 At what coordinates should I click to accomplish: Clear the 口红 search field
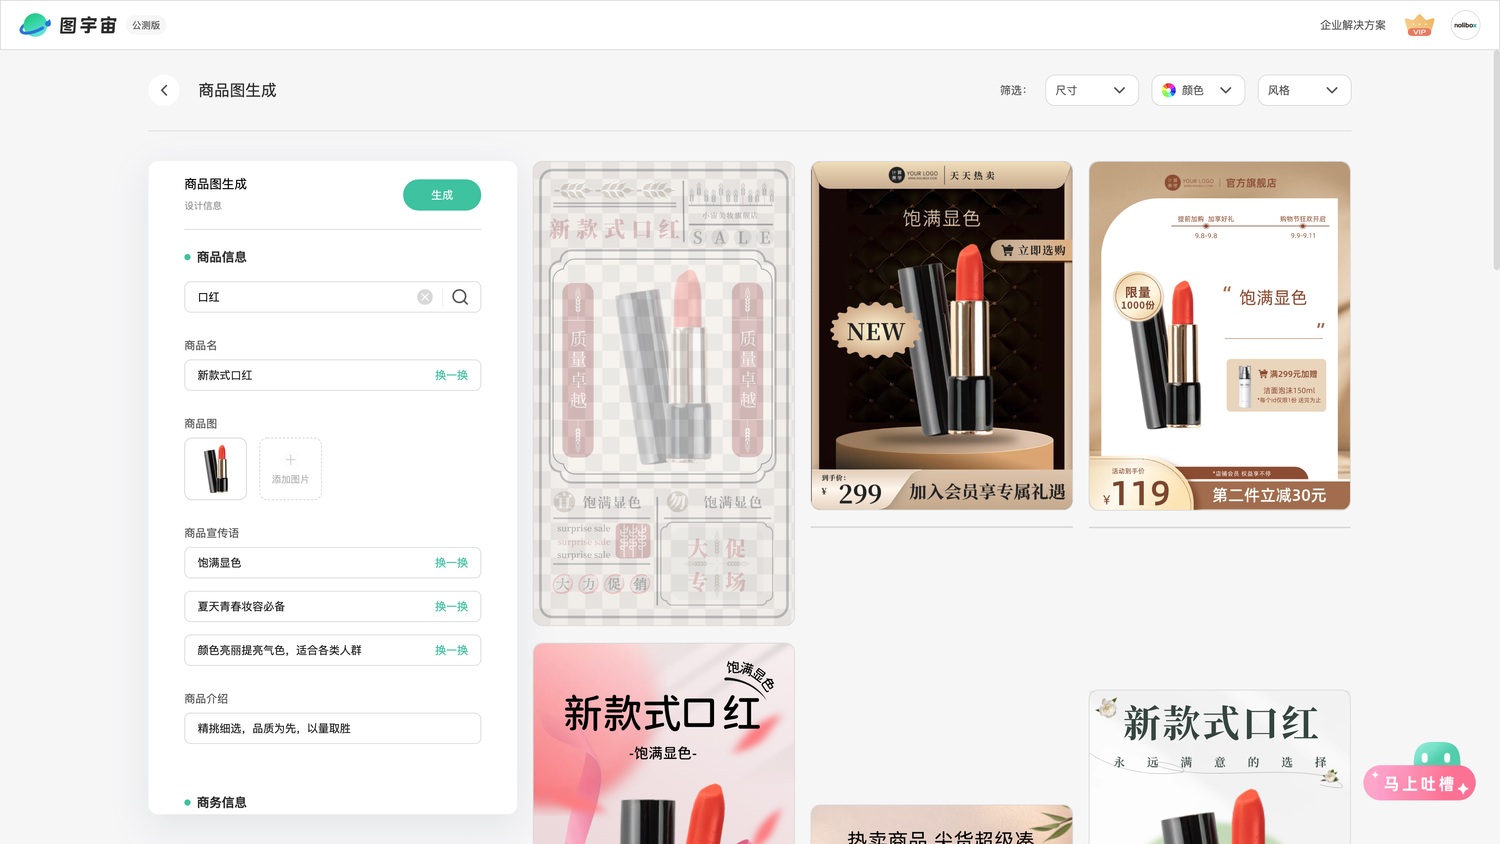click(x=425, y=297)
